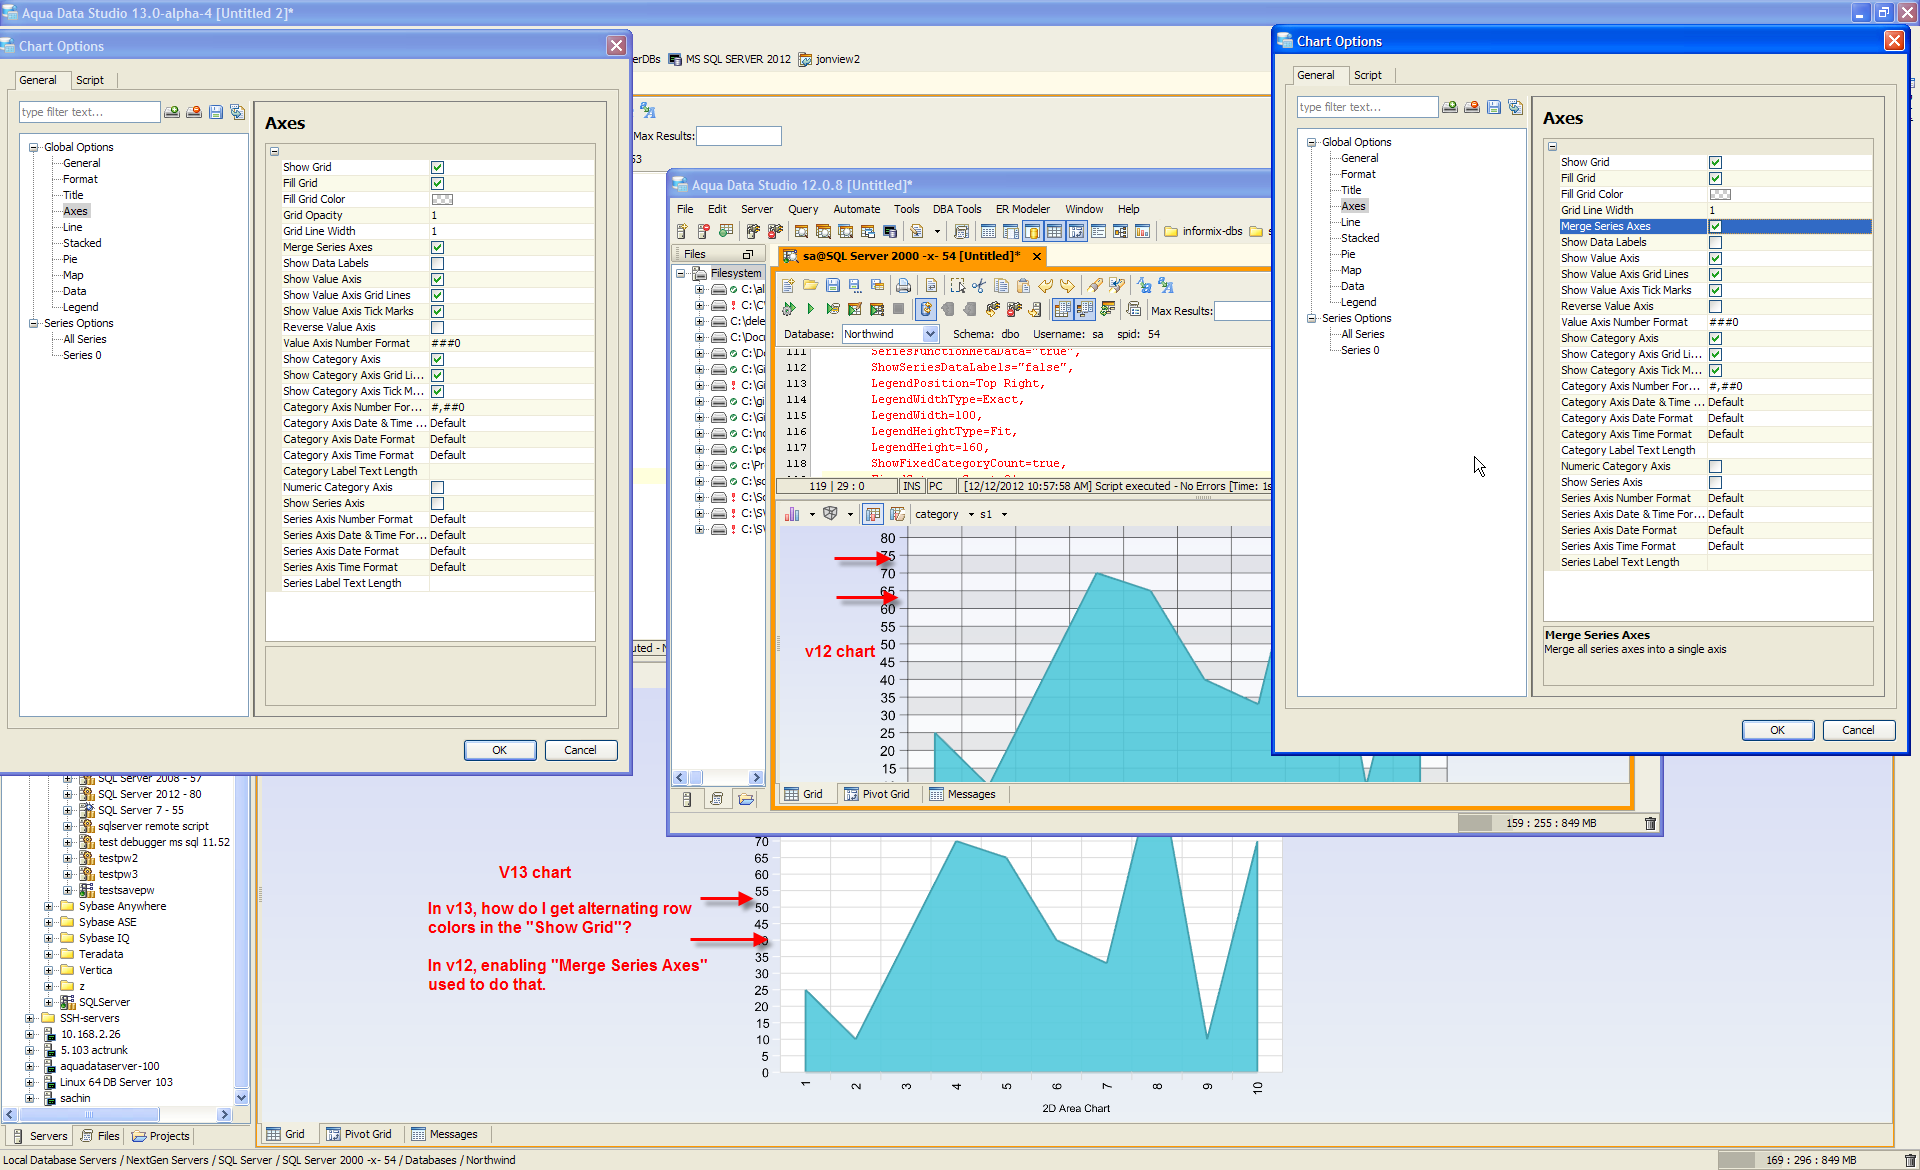Image resolution: width=1920 pixels, height=1170 pixels.
Task: Click the green Execute arrow in v12 editor toolbar
Action: [811, 309]
